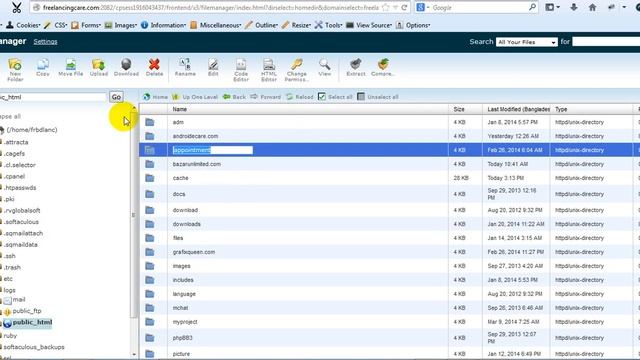Open the Images developer toolbar menu
640x360 pixels.
[x=121, y=25]
